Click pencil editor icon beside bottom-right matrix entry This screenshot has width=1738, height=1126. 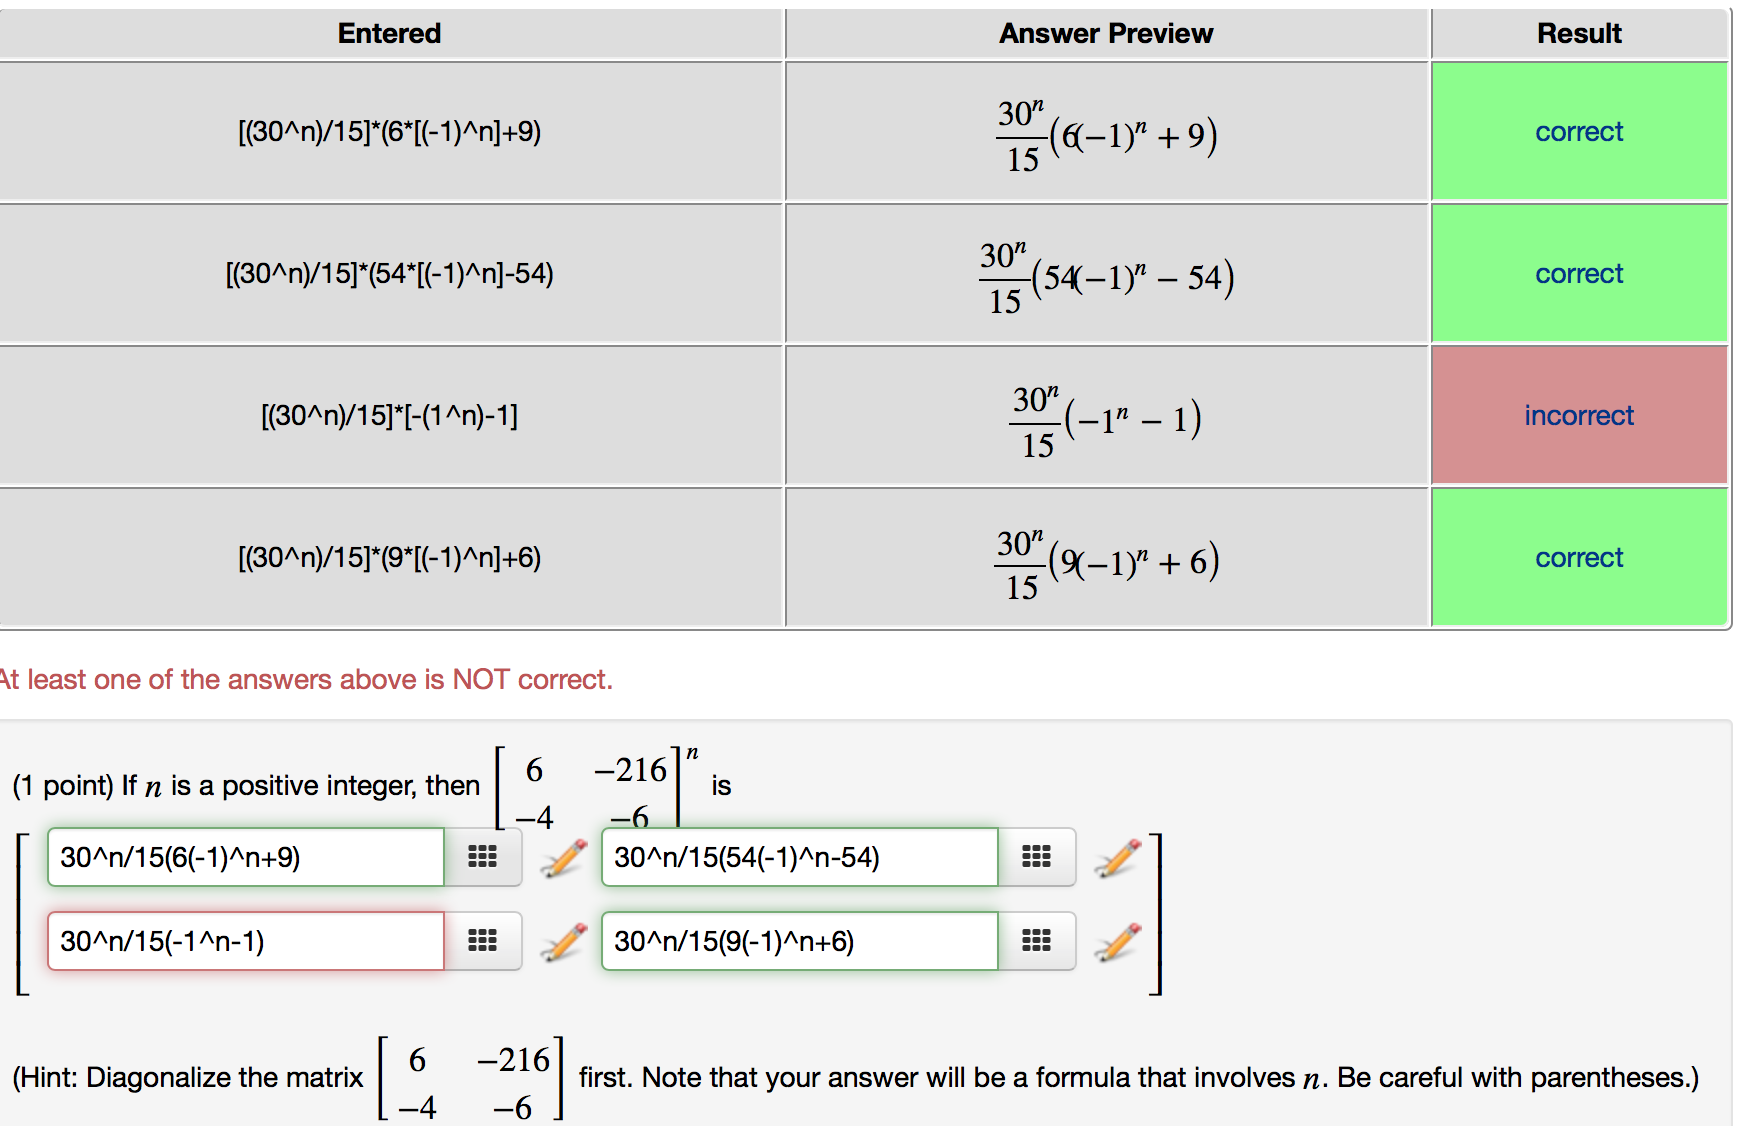point(1118,942)
